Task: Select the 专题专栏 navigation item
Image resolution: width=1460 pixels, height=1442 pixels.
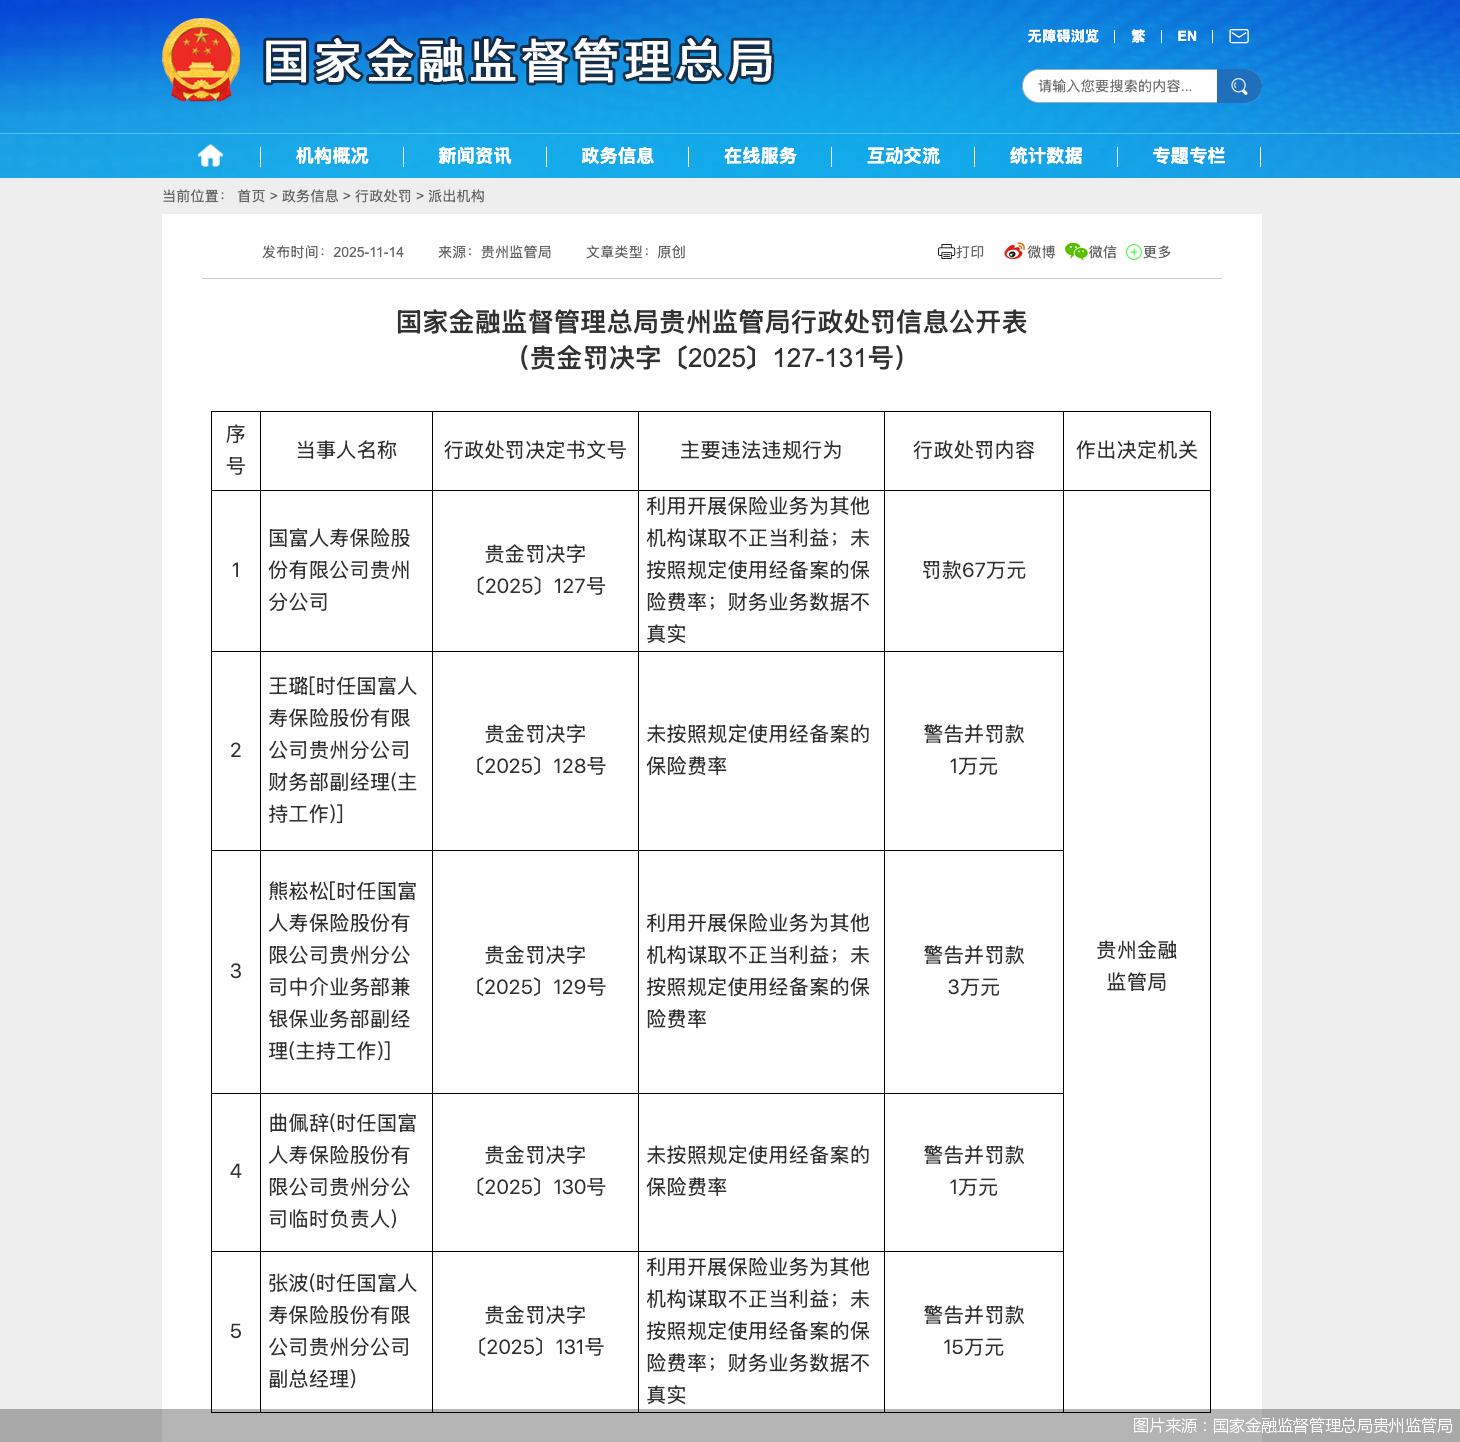Action: point(1189,156)
